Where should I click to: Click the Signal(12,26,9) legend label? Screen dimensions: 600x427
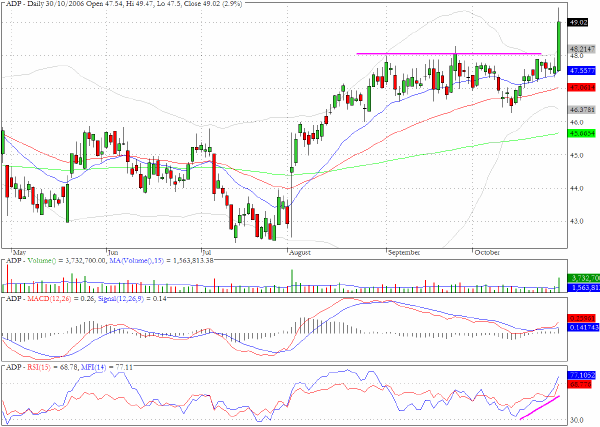click(121, 298)
